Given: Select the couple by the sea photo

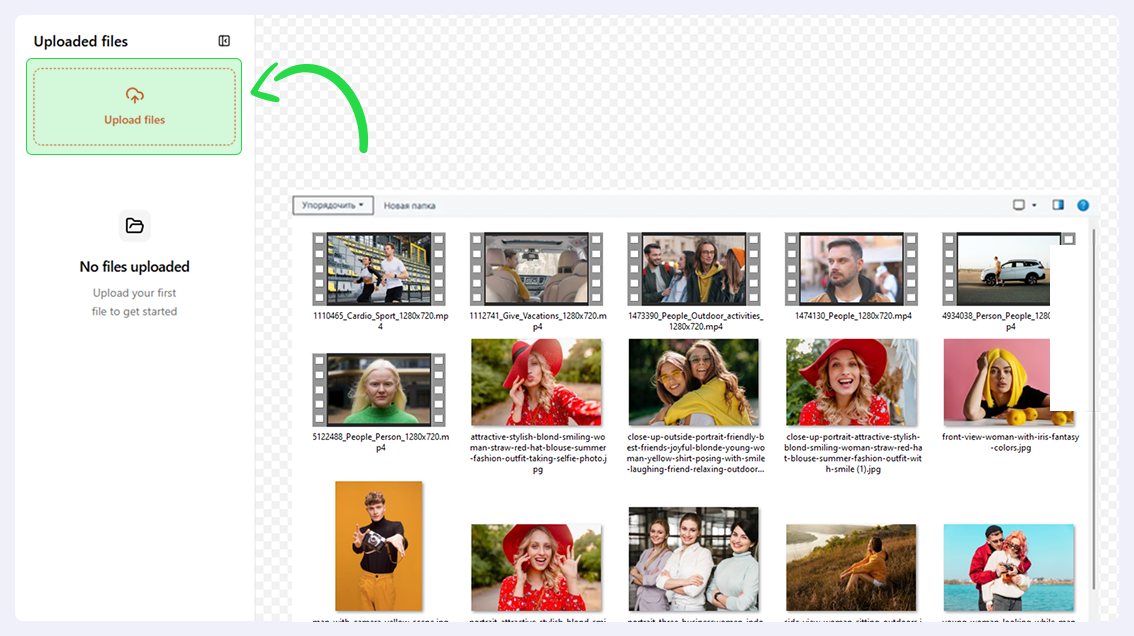Looking at the screenshot, I should (1009, 568).
